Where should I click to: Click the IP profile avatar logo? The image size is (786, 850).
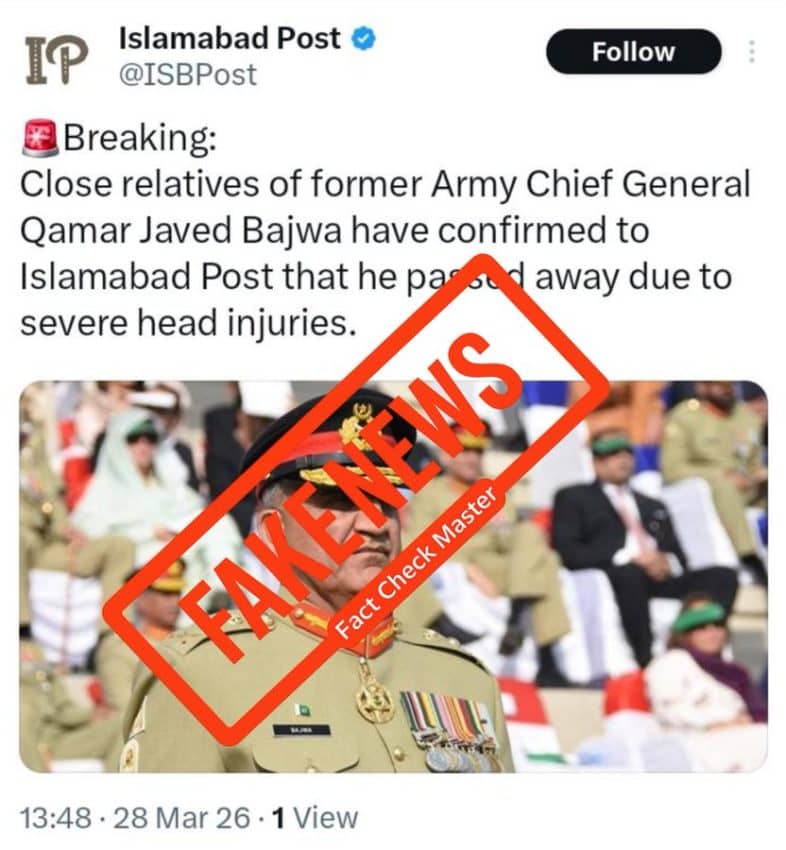tap(52, 50)
